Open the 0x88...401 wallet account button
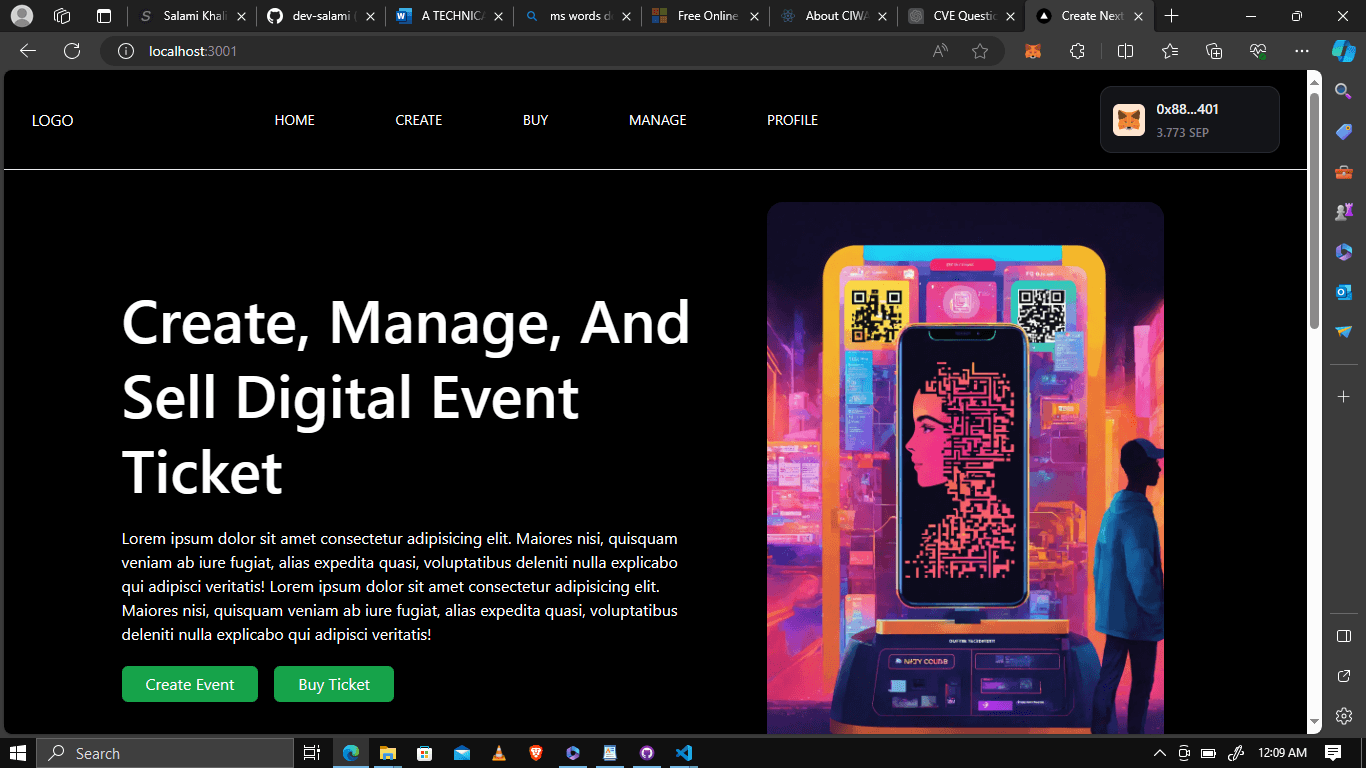Screen dimensions: 1366x768 1190,120
